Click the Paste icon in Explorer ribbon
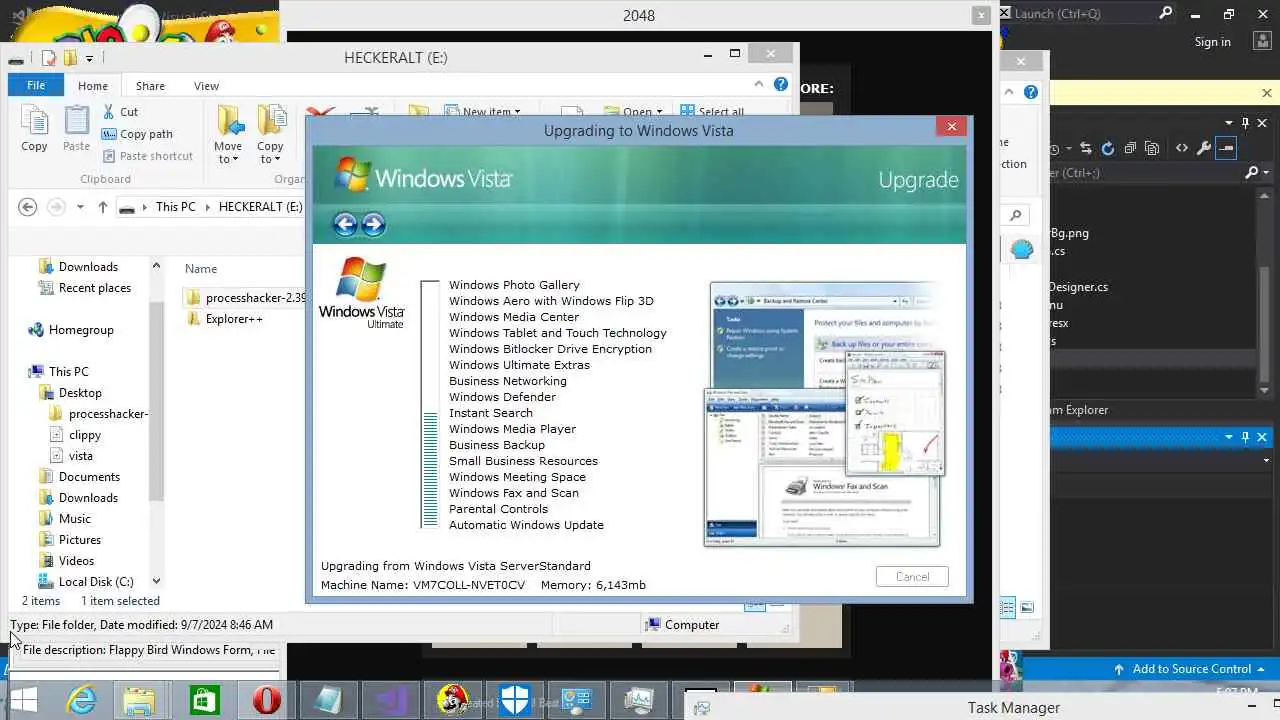The height and width of the screenshot is (720, 1280). [x=76, y=129]
